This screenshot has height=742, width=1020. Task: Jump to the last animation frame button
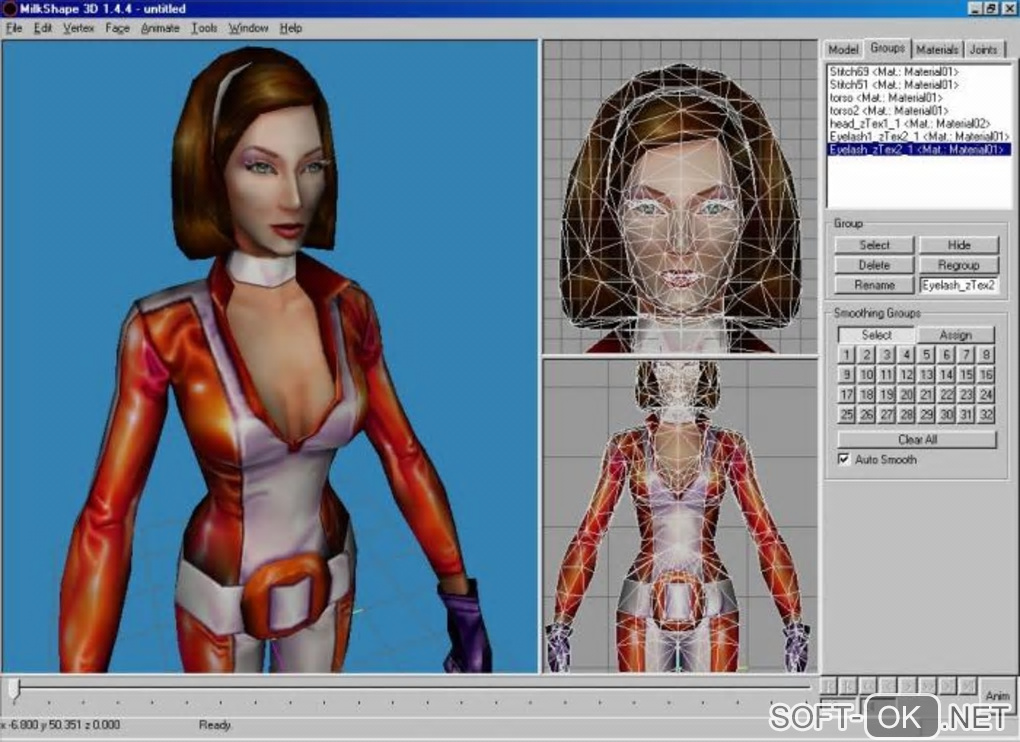click(967, 685)
